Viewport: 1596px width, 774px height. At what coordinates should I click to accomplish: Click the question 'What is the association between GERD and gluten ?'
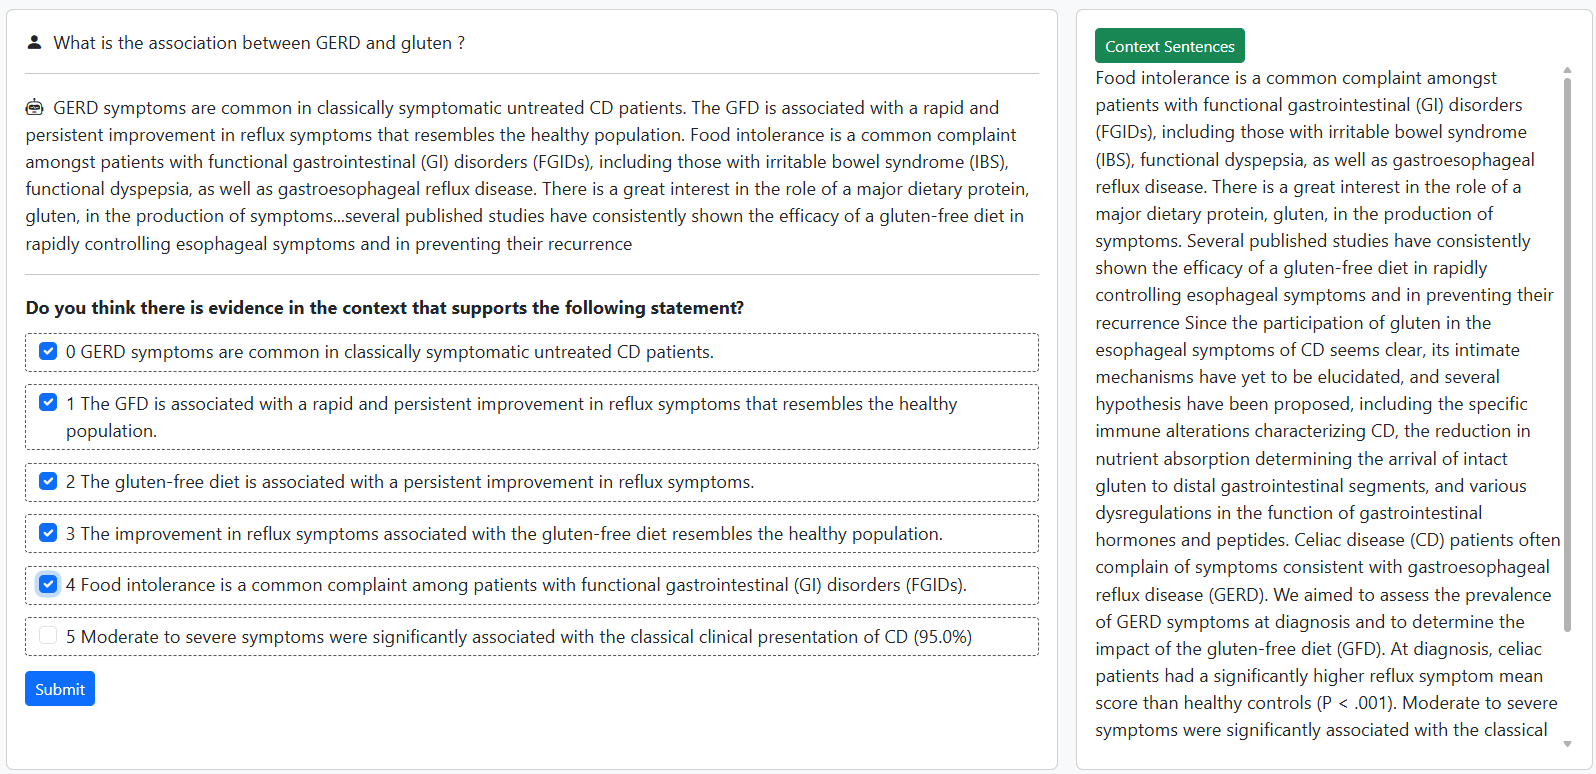259,43
